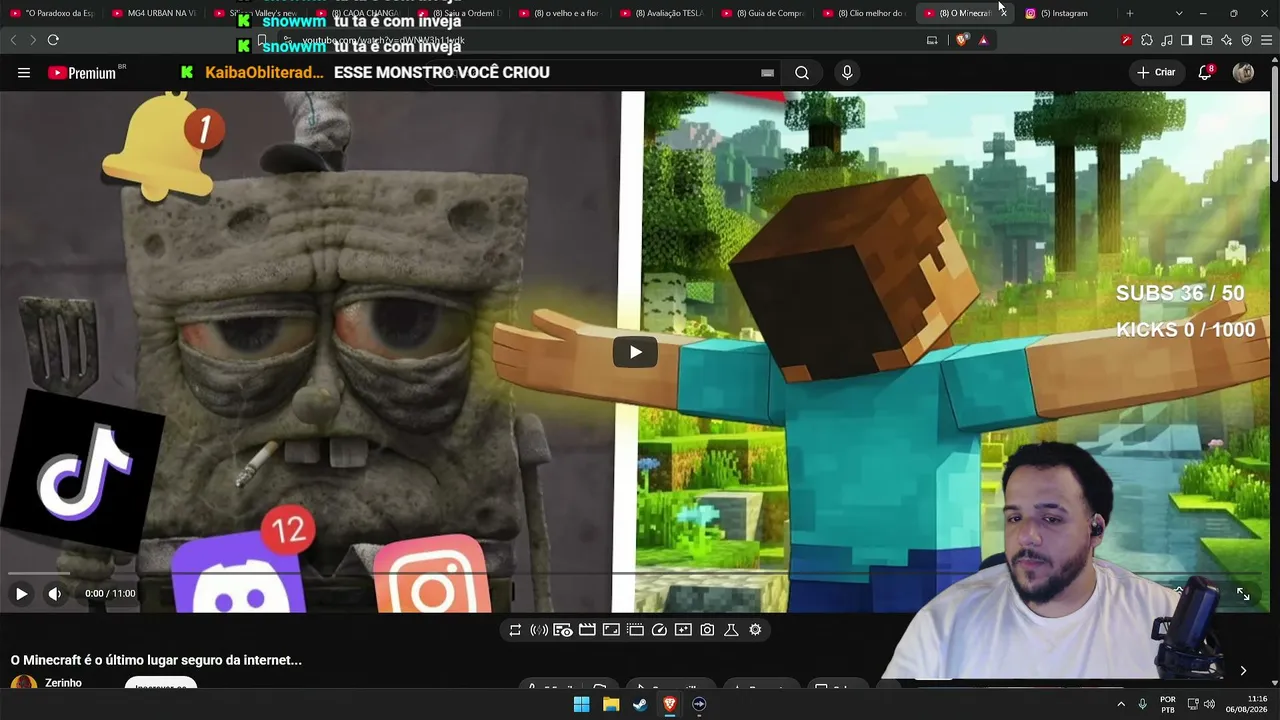The width and height of the screenshot is (1280, 720).
Task: Click the video title text
Action: click(156, 660)
